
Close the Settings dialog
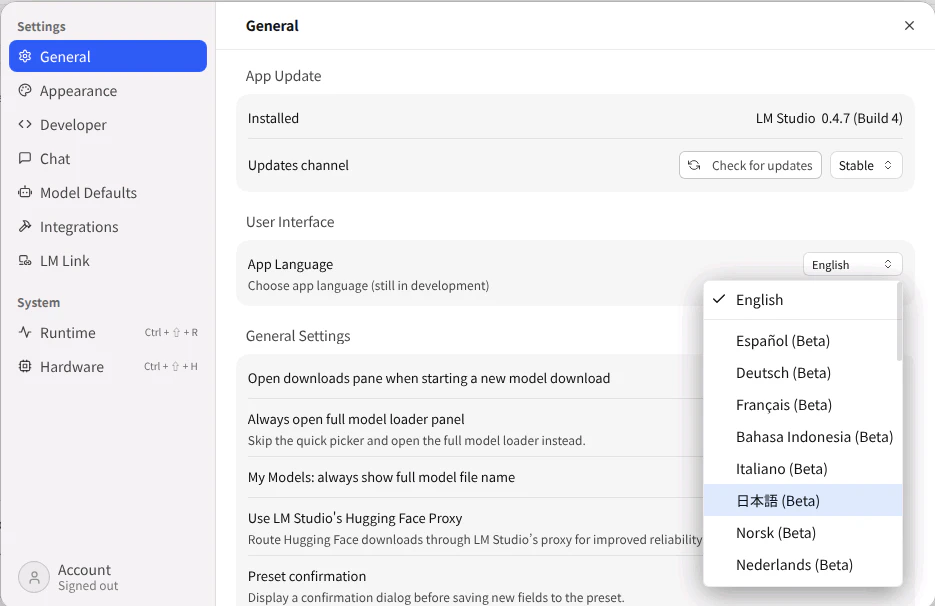click(909, 26)
